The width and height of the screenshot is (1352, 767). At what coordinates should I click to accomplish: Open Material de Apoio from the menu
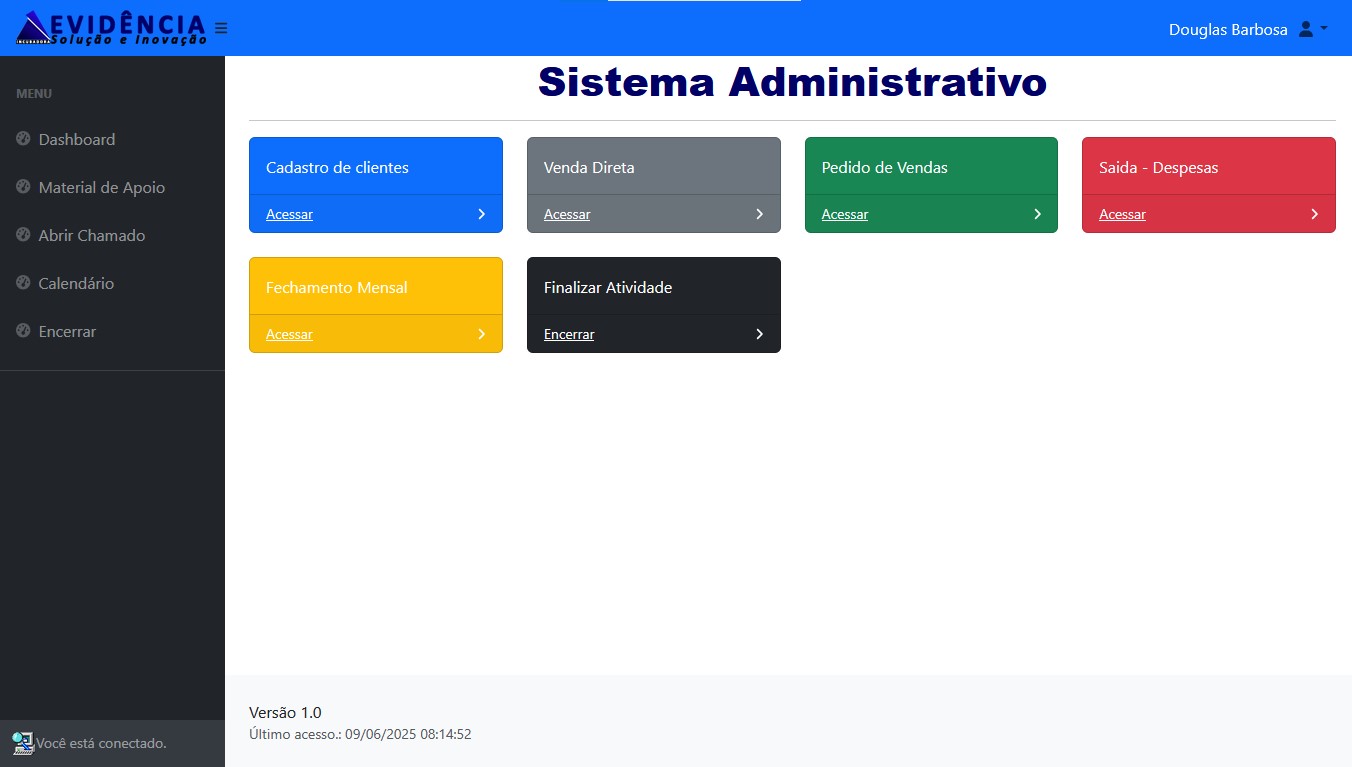101,188
